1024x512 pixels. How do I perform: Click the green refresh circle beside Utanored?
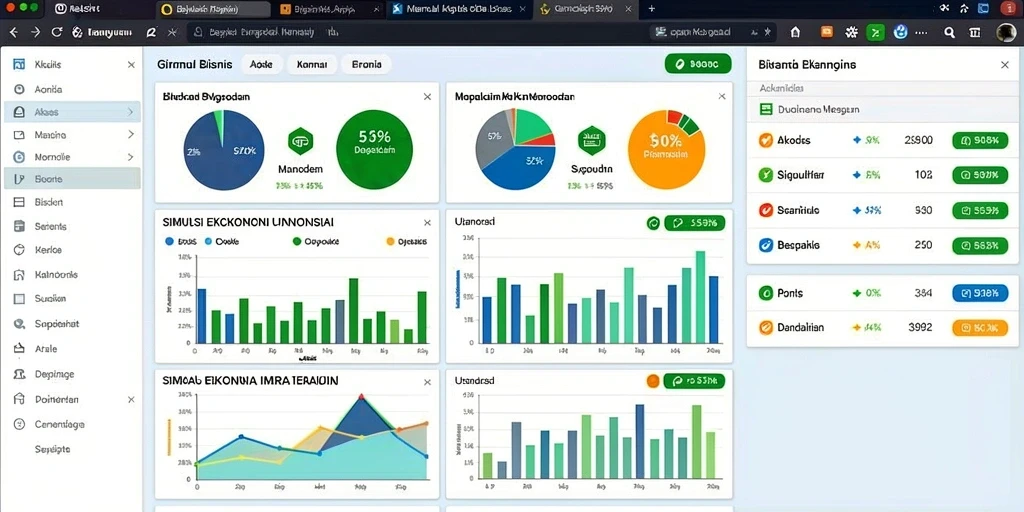pos(653,223)
